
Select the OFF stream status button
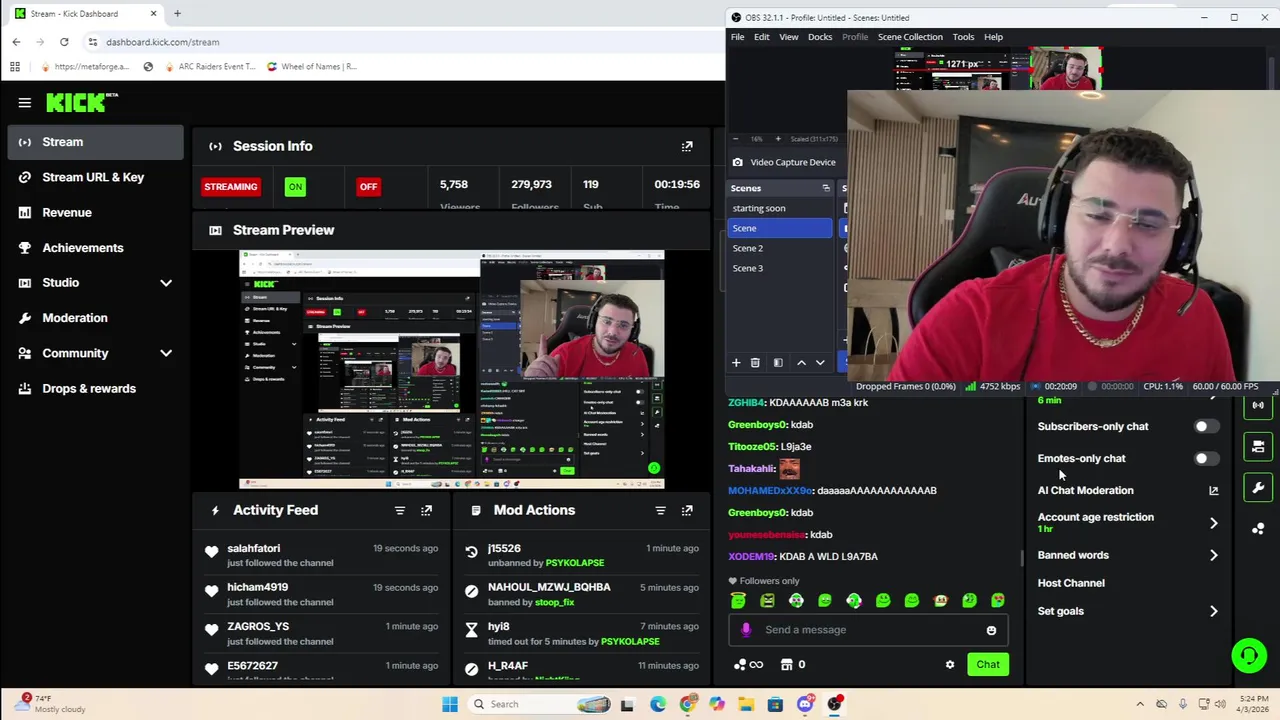coord(368,187)
